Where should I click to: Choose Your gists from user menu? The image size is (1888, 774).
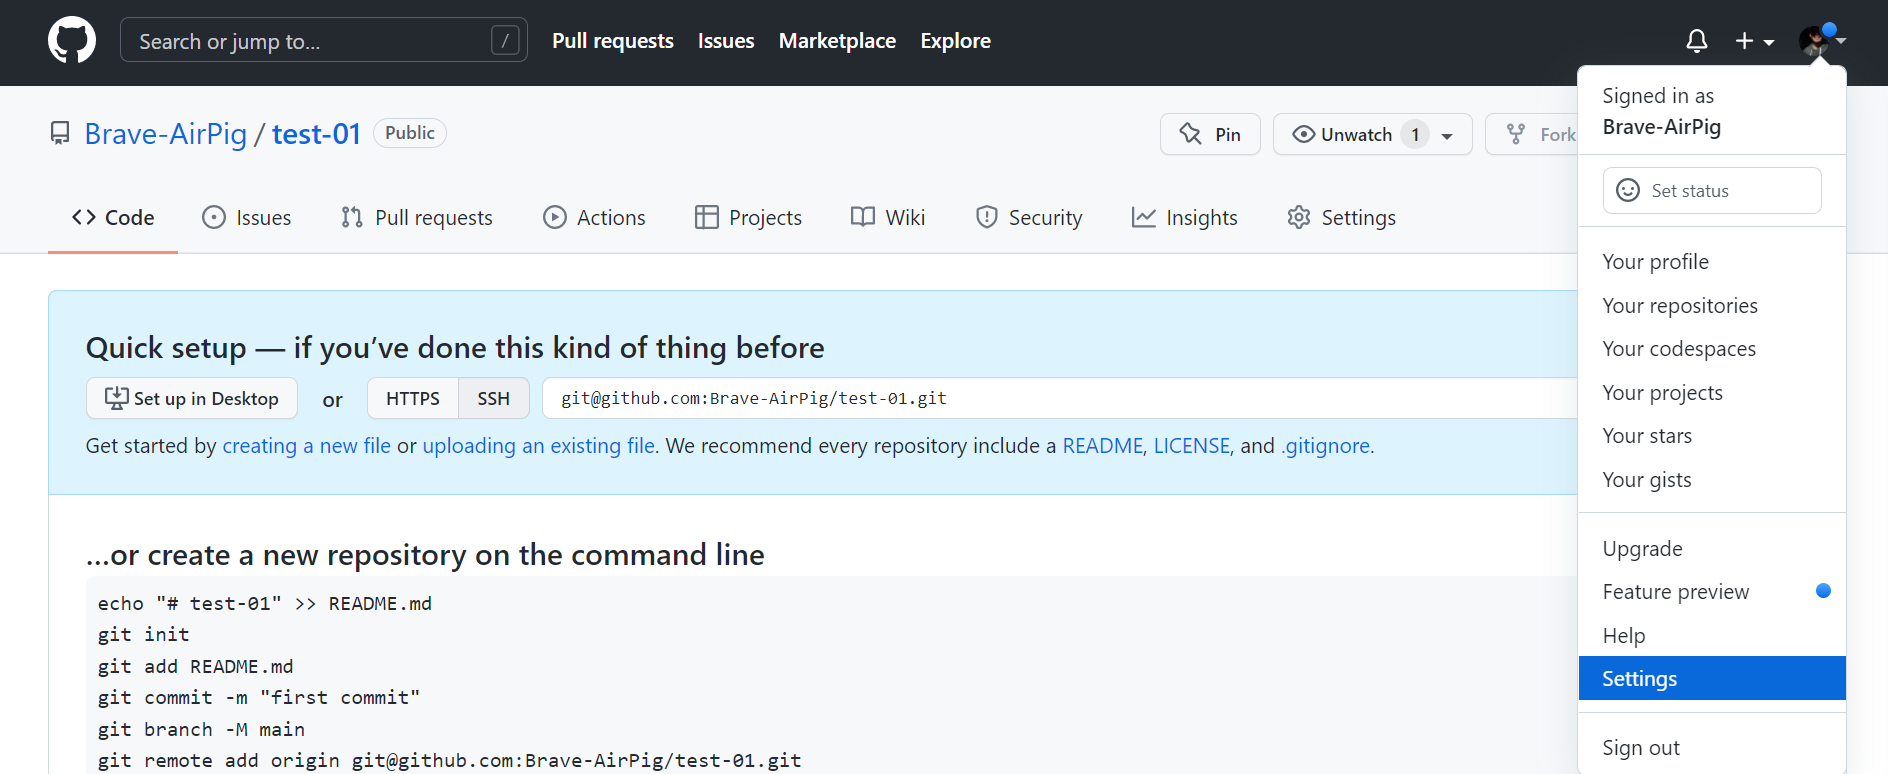click(1712, 480)
